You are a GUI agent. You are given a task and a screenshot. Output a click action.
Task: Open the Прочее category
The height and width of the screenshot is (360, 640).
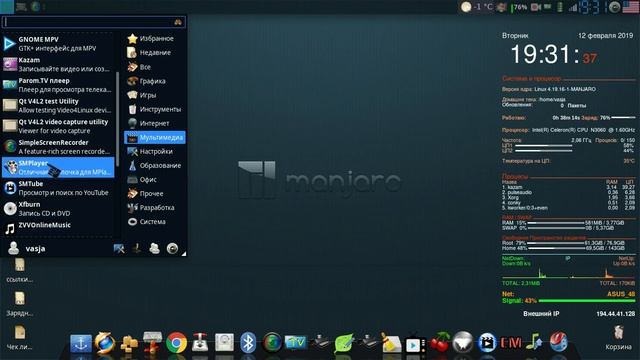[x=154, y=194]
